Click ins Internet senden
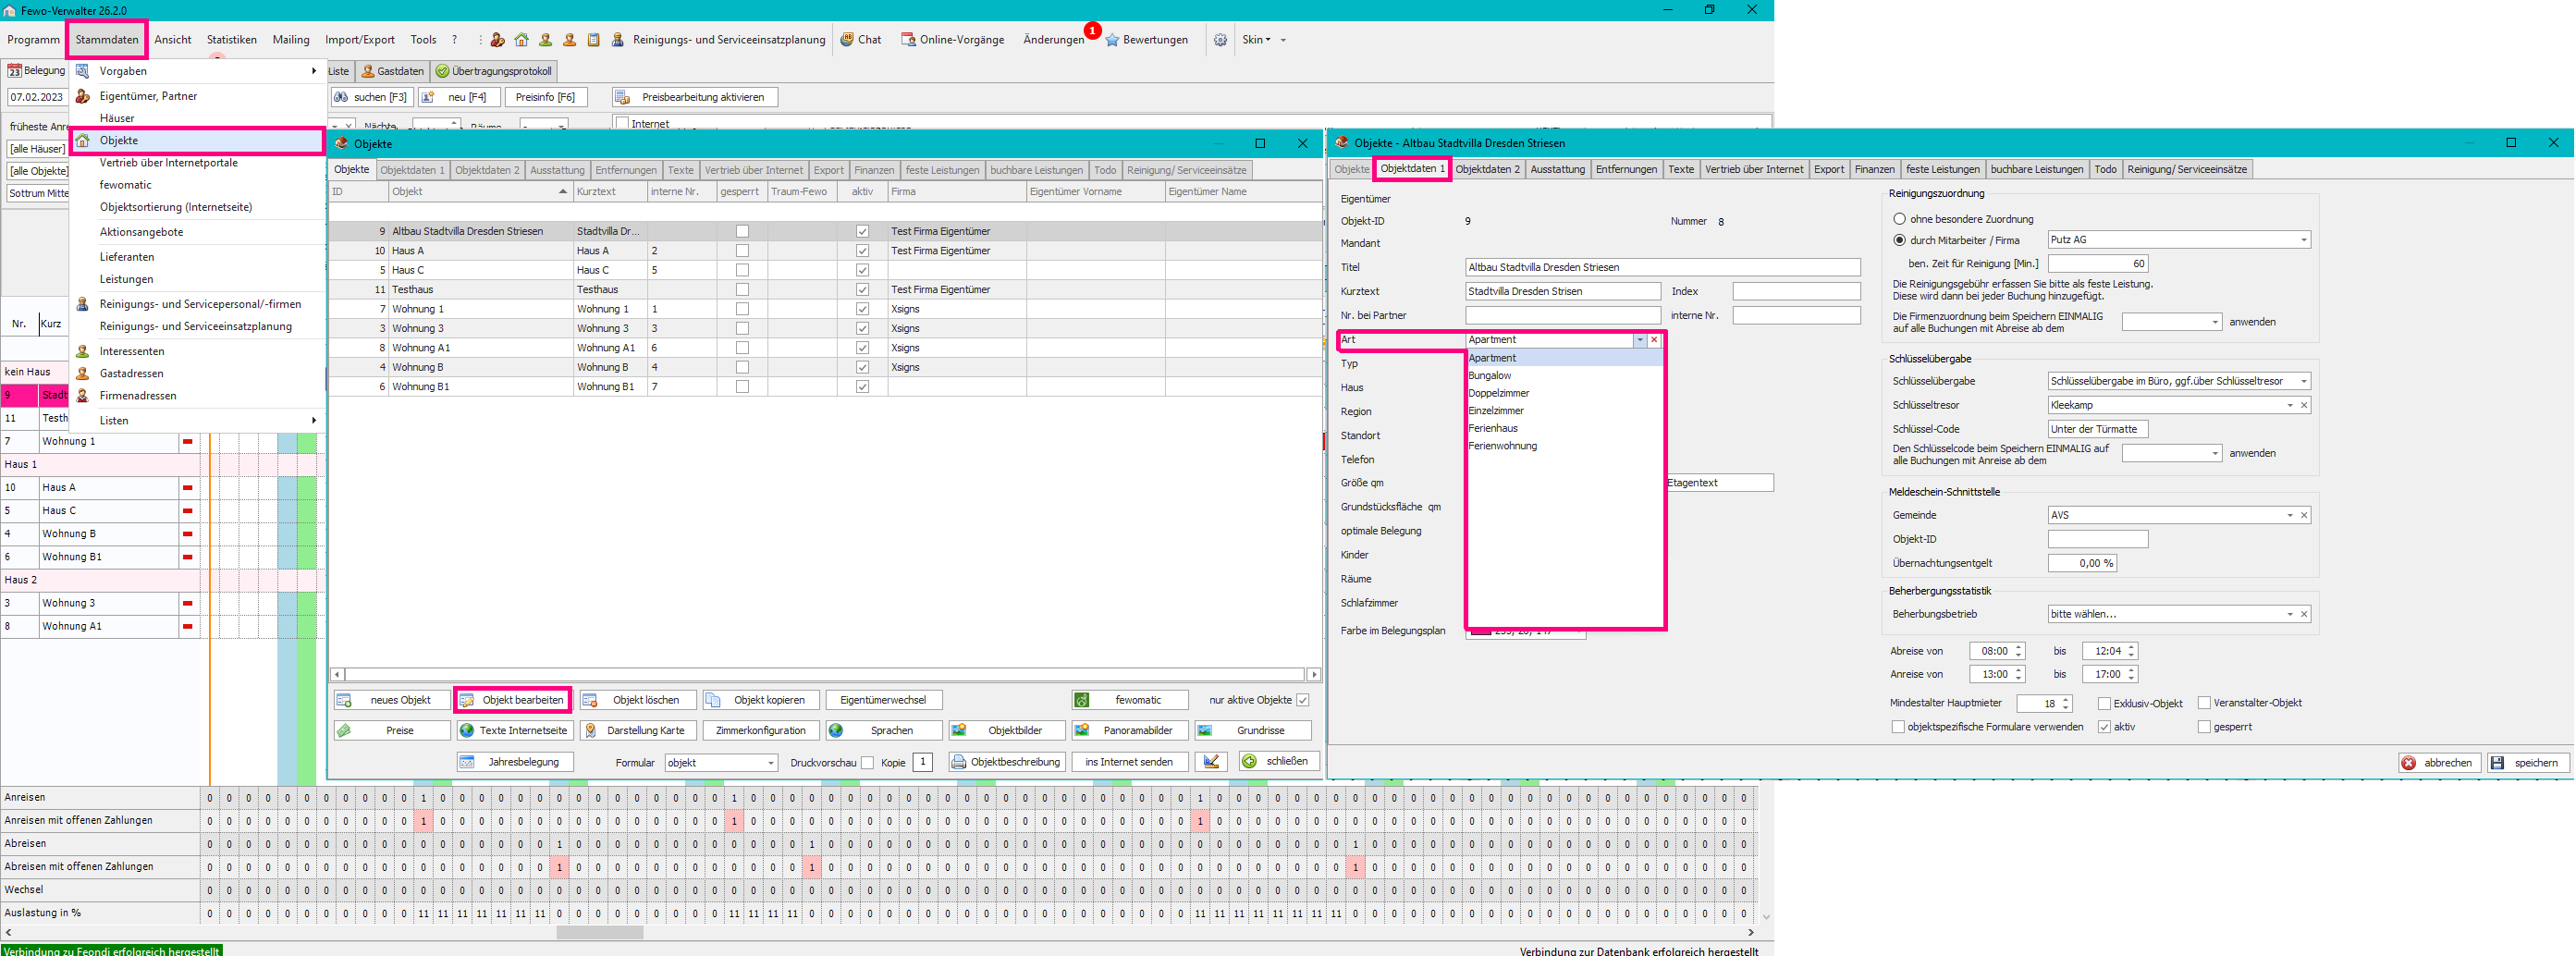Viewport: 2576px width, 956px height. (1130, 762)
